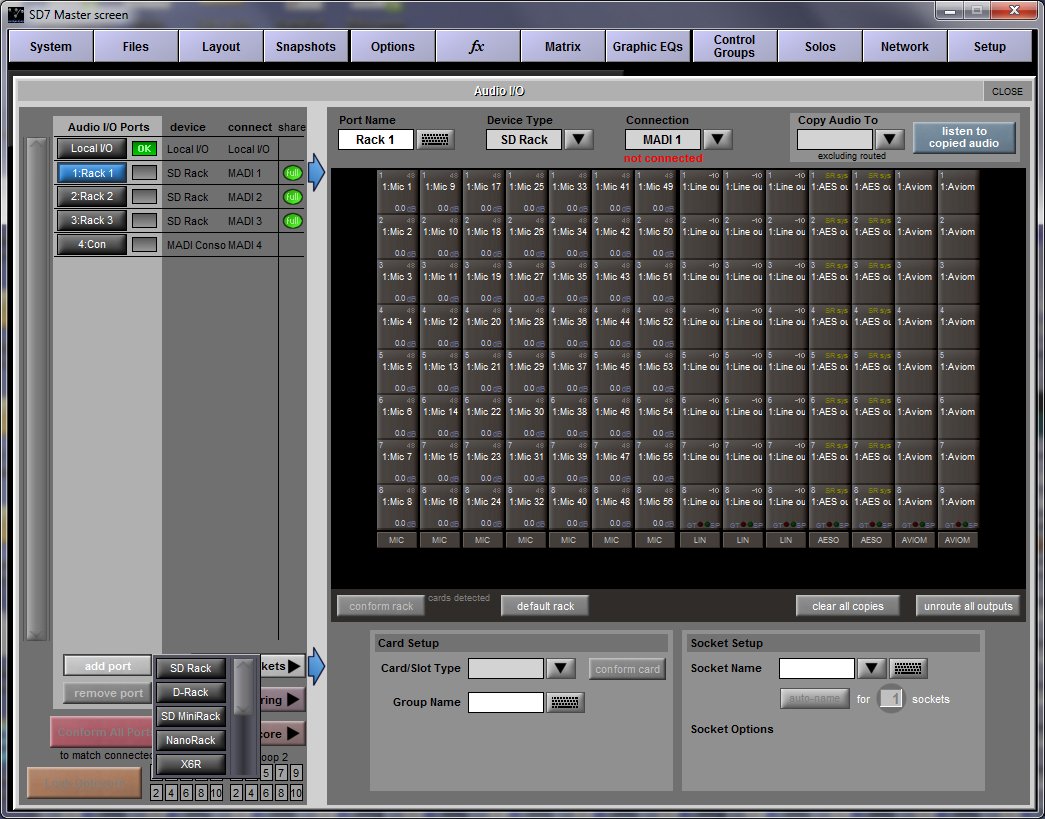
Task: Click the SD Rack device type field
Action: tap(524, 139)
